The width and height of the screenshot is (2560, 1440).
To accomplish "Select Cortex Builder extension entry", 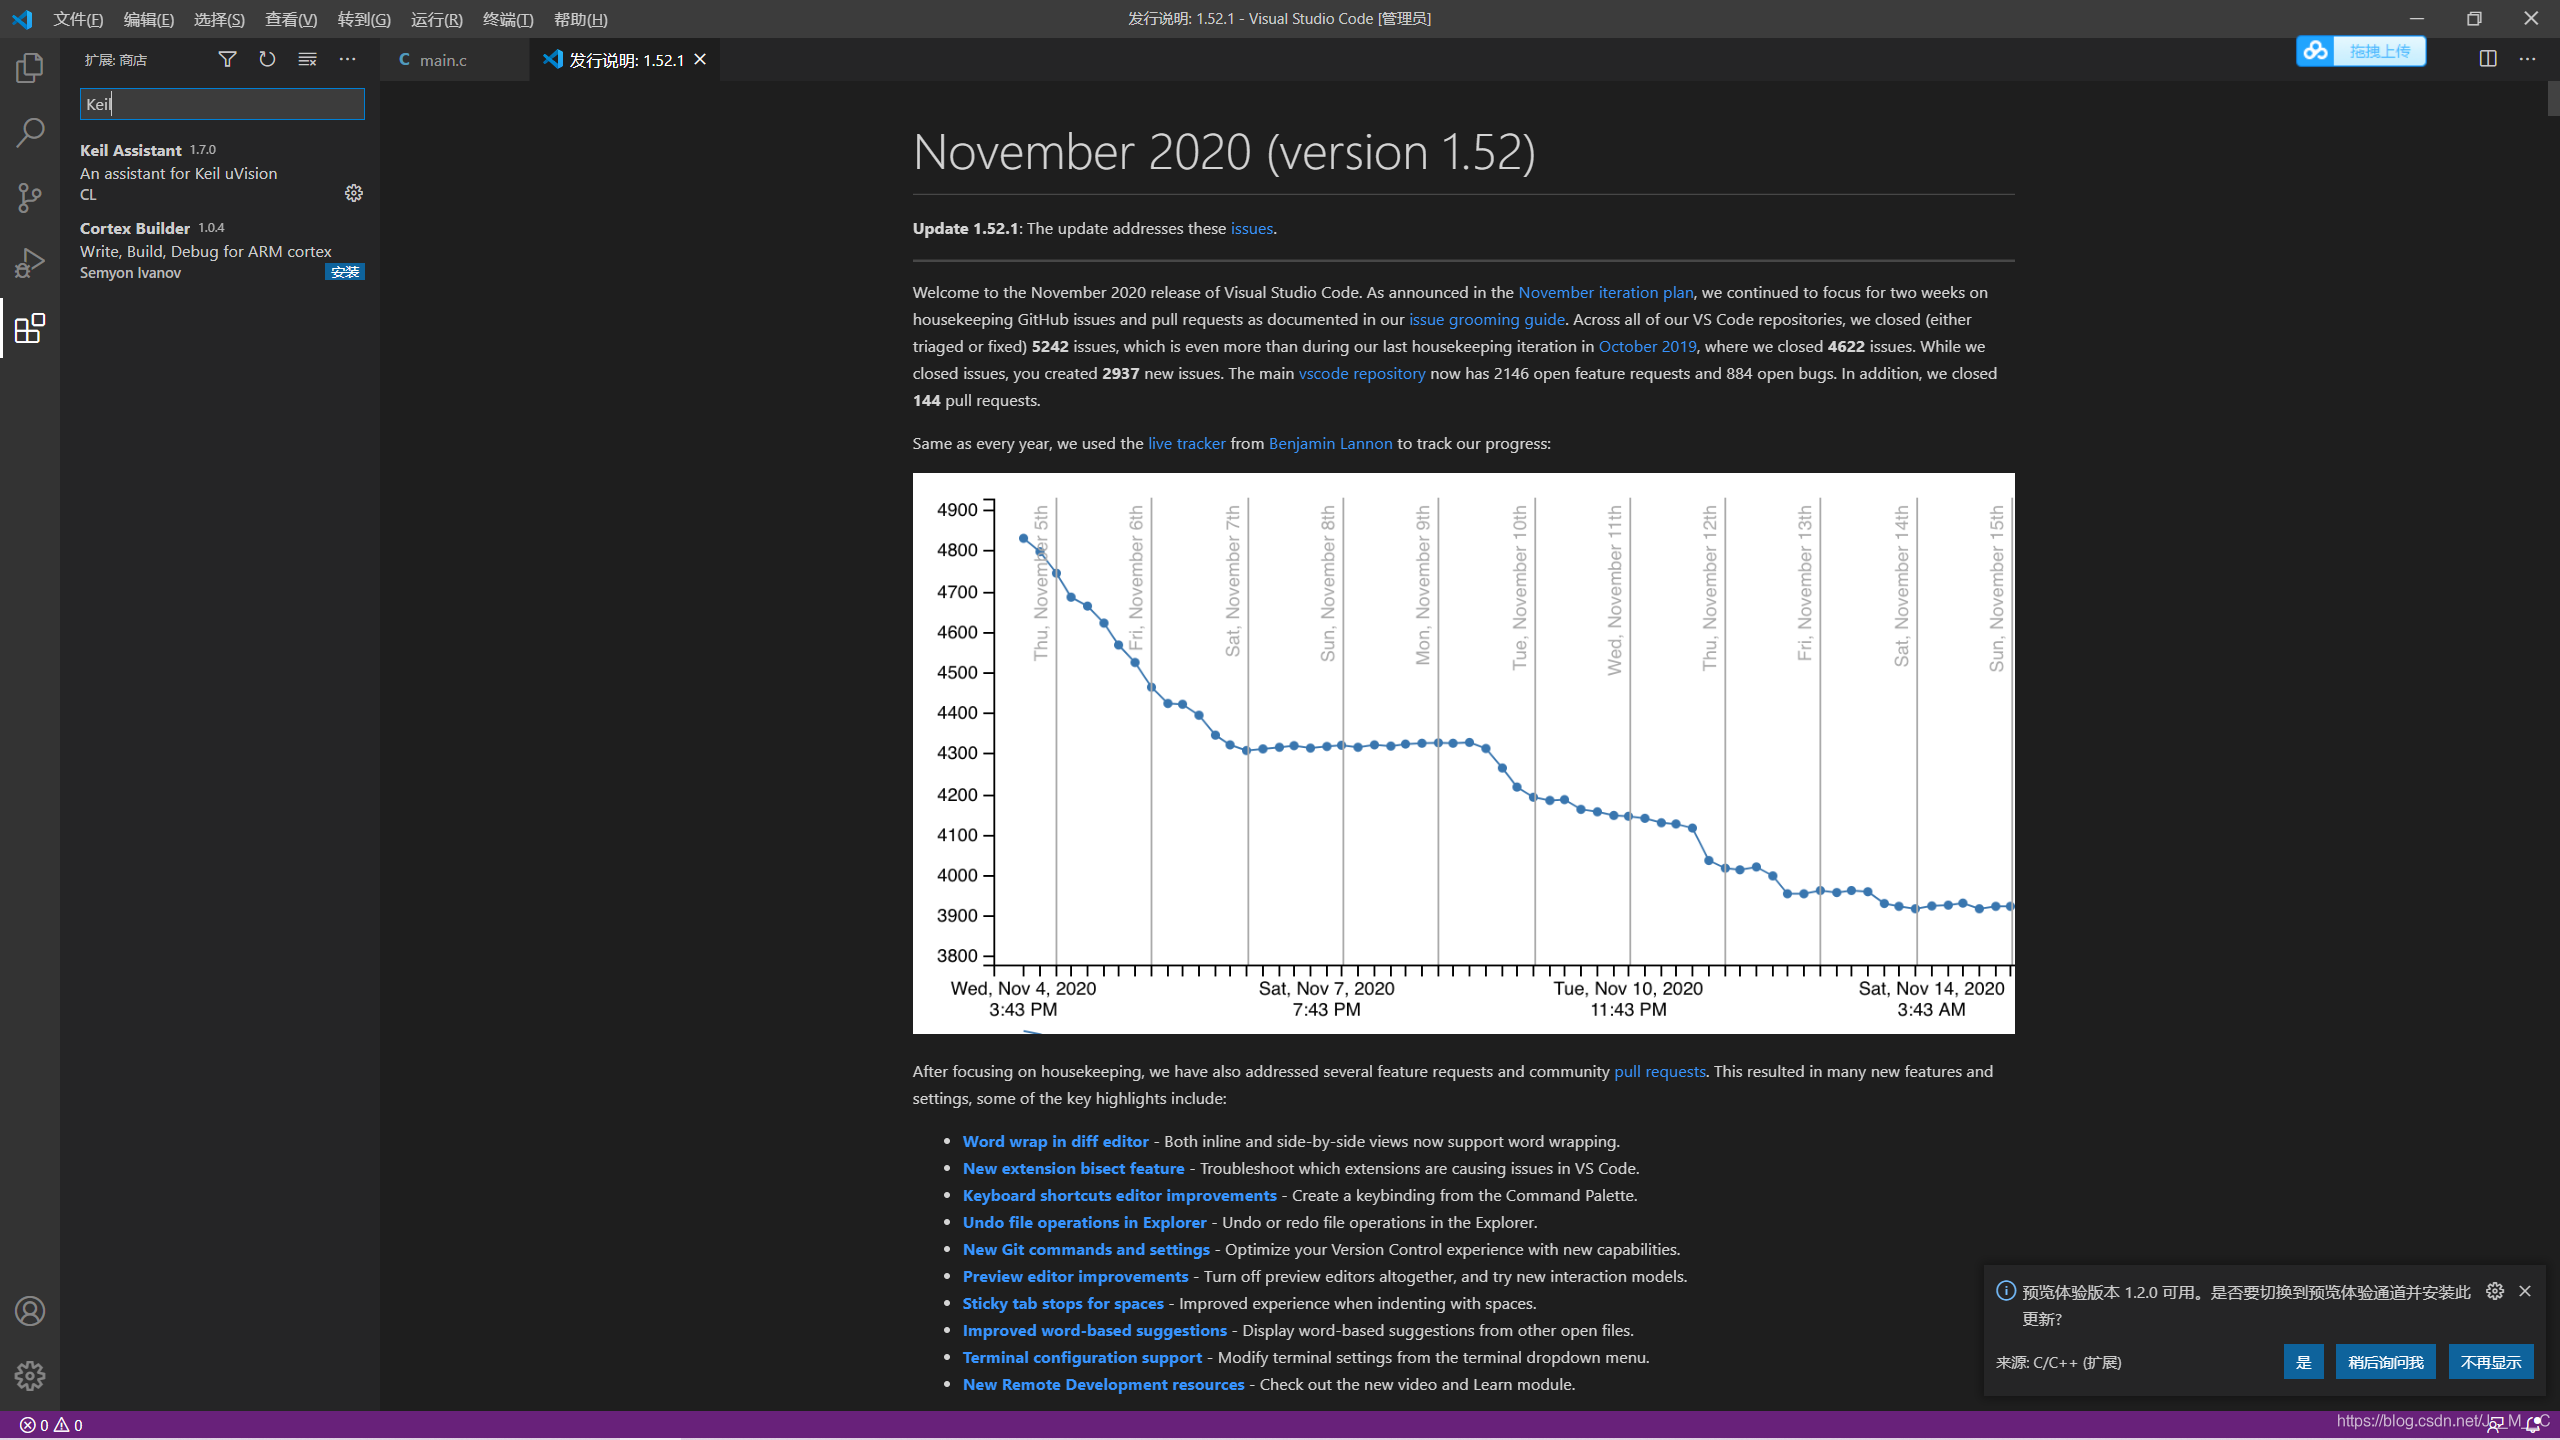I will pyautogui.click(x=220, y=249).
